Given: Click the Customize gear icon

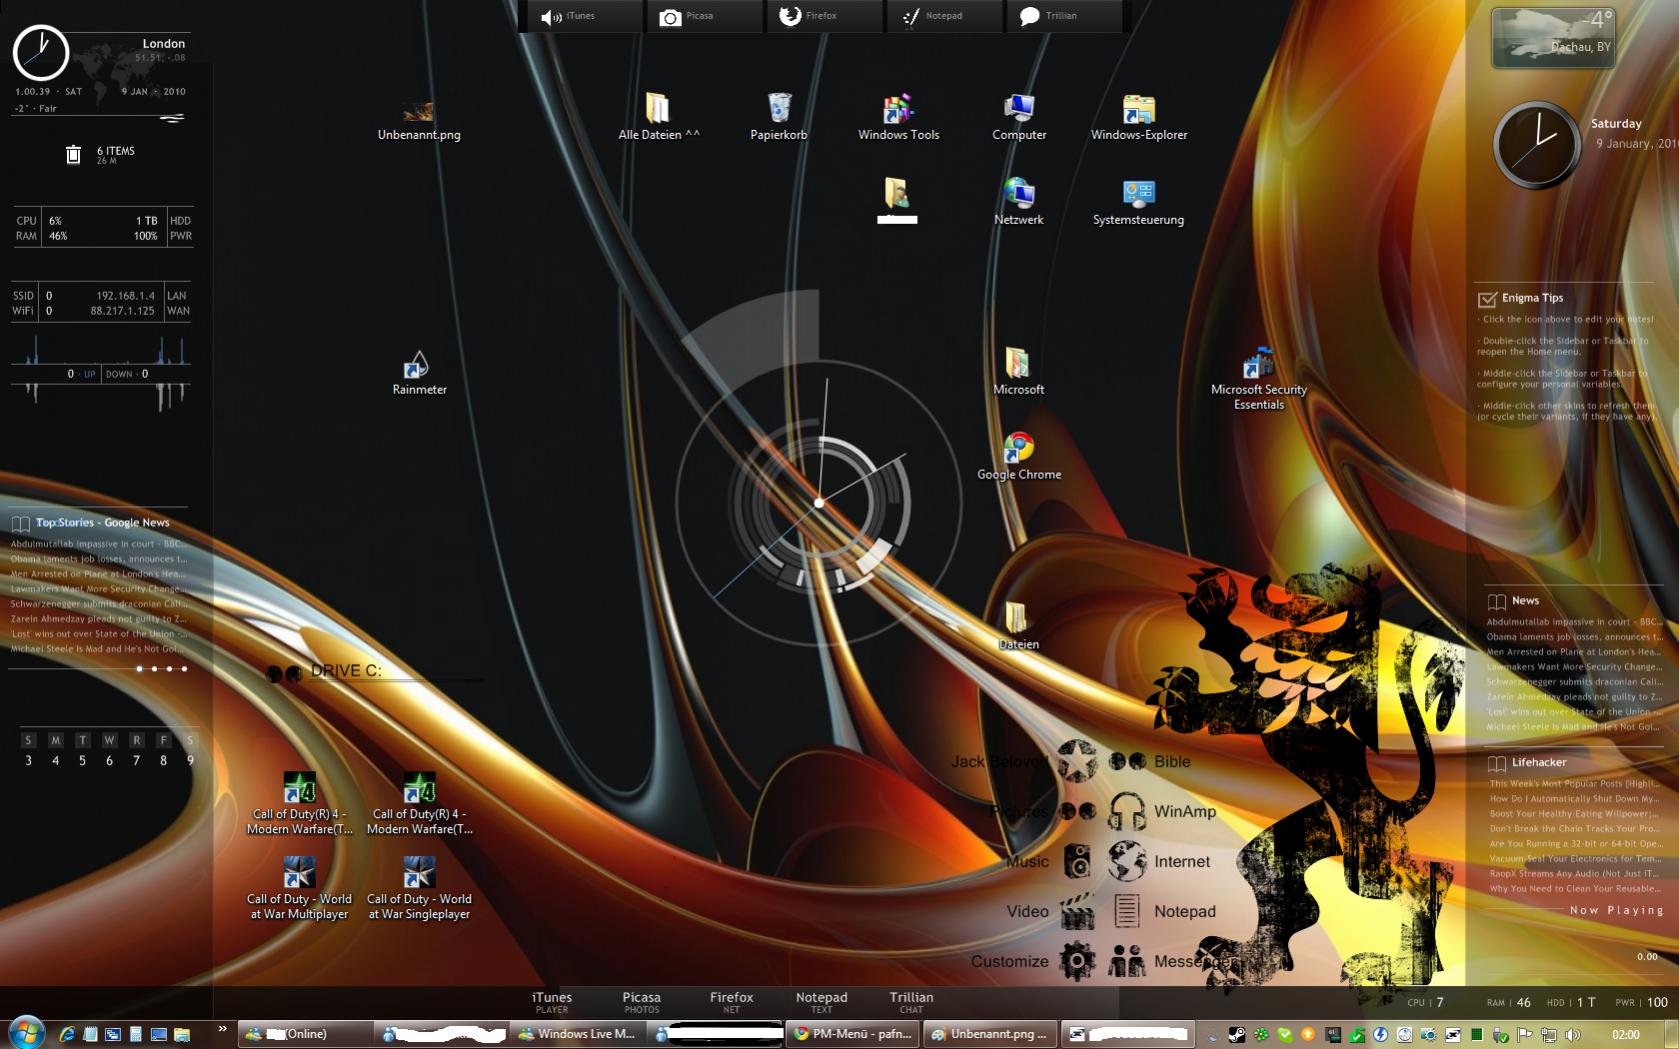Looking at the screenshot, I should 1077,961.
